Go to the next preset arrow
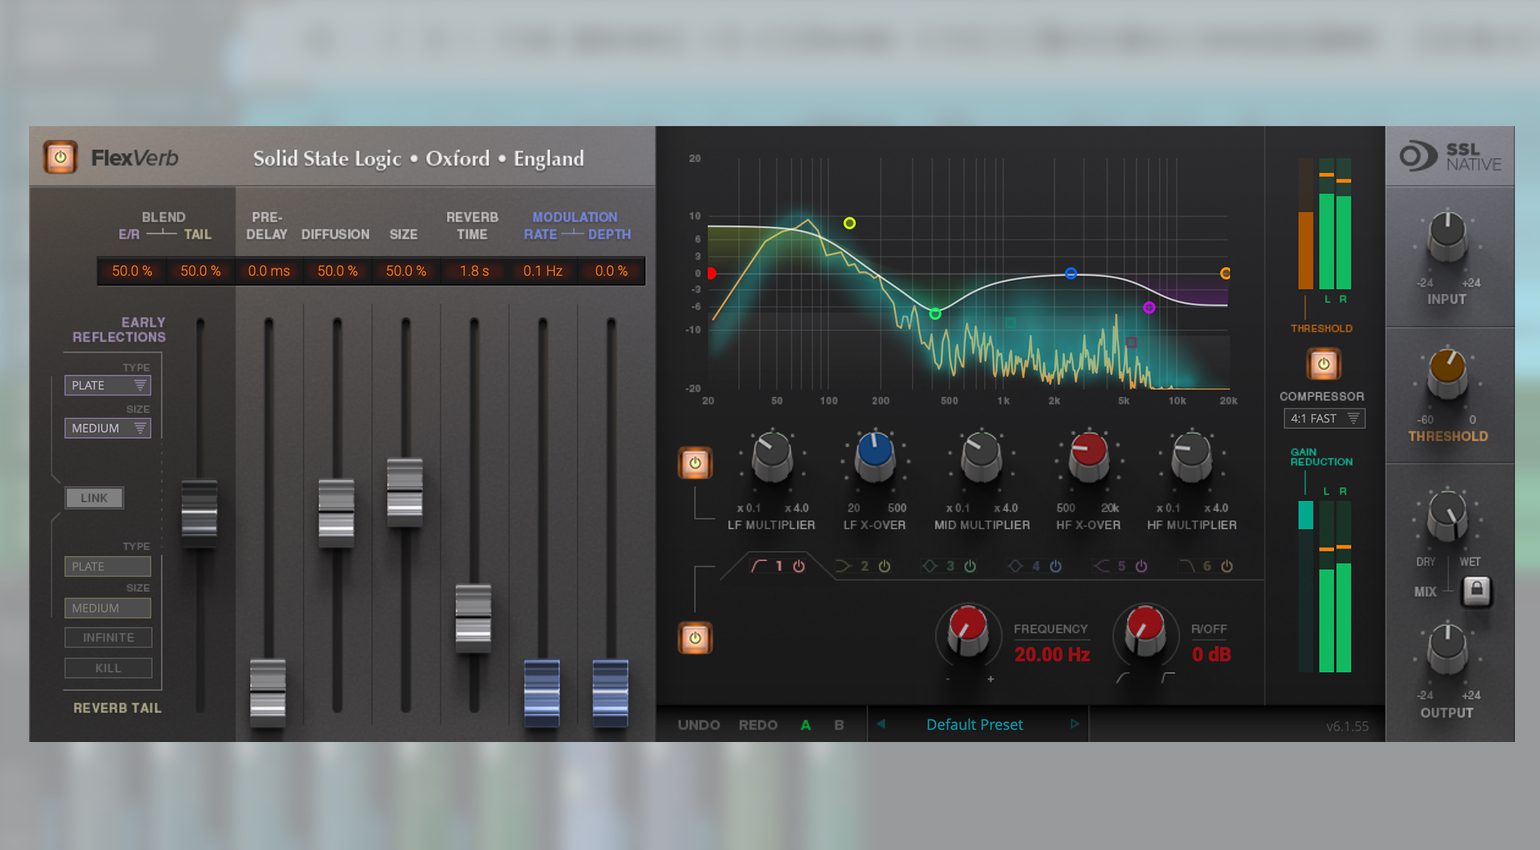 pos(1075,724)
